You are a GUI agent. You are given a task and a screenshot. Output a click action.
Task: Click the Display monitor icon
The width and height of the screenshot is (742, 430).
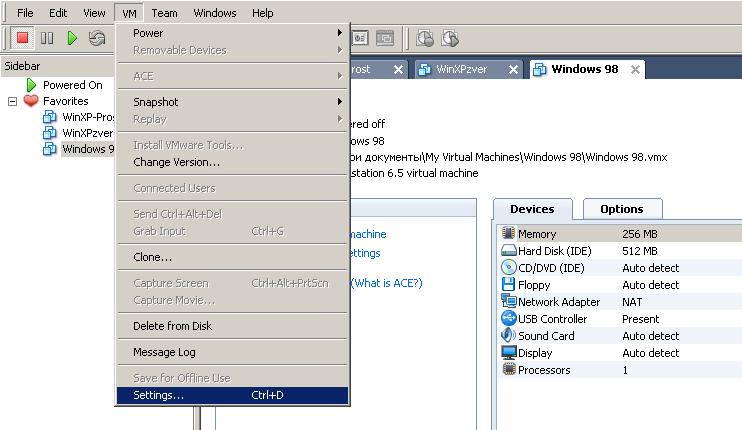click(x=508, y=352)
